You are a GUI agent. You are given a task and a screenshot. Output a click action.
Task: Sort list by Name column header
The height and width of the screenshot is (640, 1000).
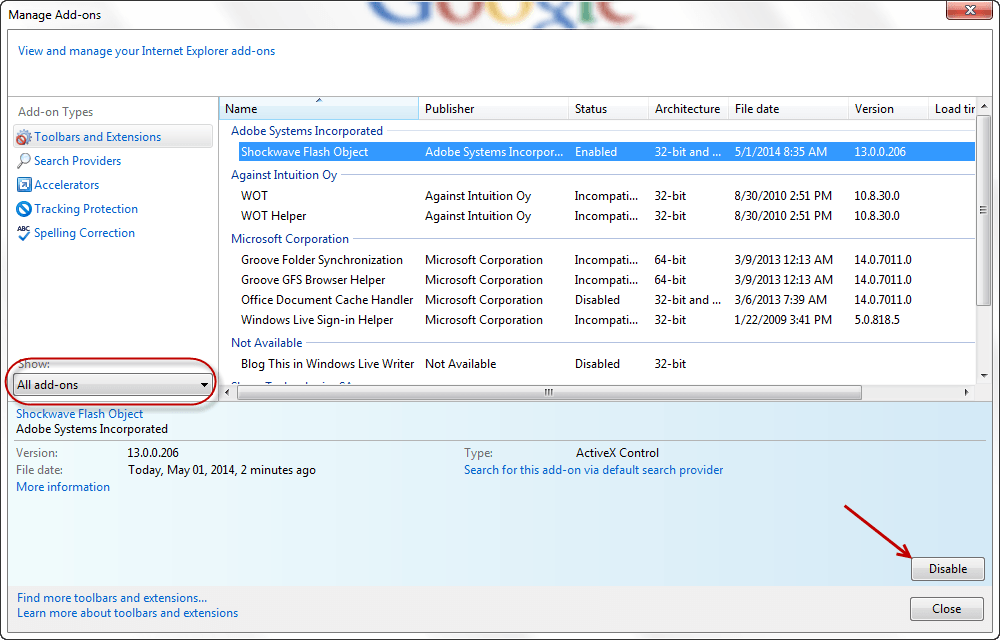(x=319, y=109)
